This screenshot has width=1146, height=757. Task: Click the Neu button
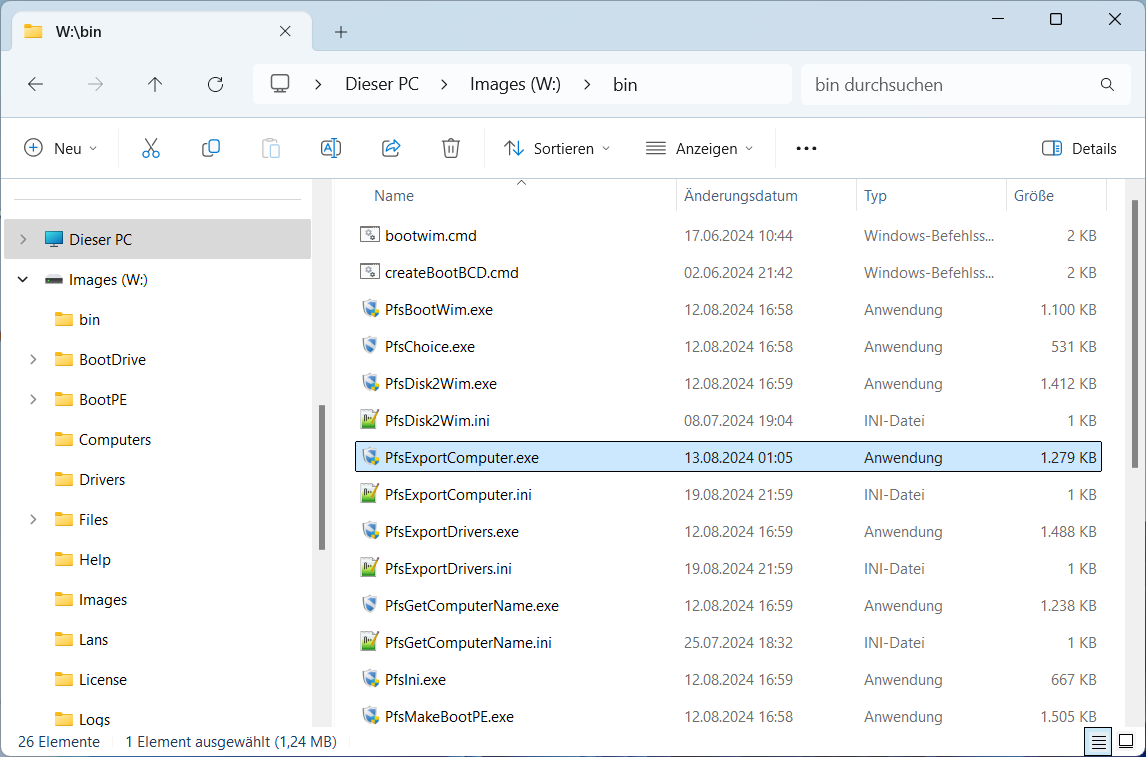click(x=61, y=148)
